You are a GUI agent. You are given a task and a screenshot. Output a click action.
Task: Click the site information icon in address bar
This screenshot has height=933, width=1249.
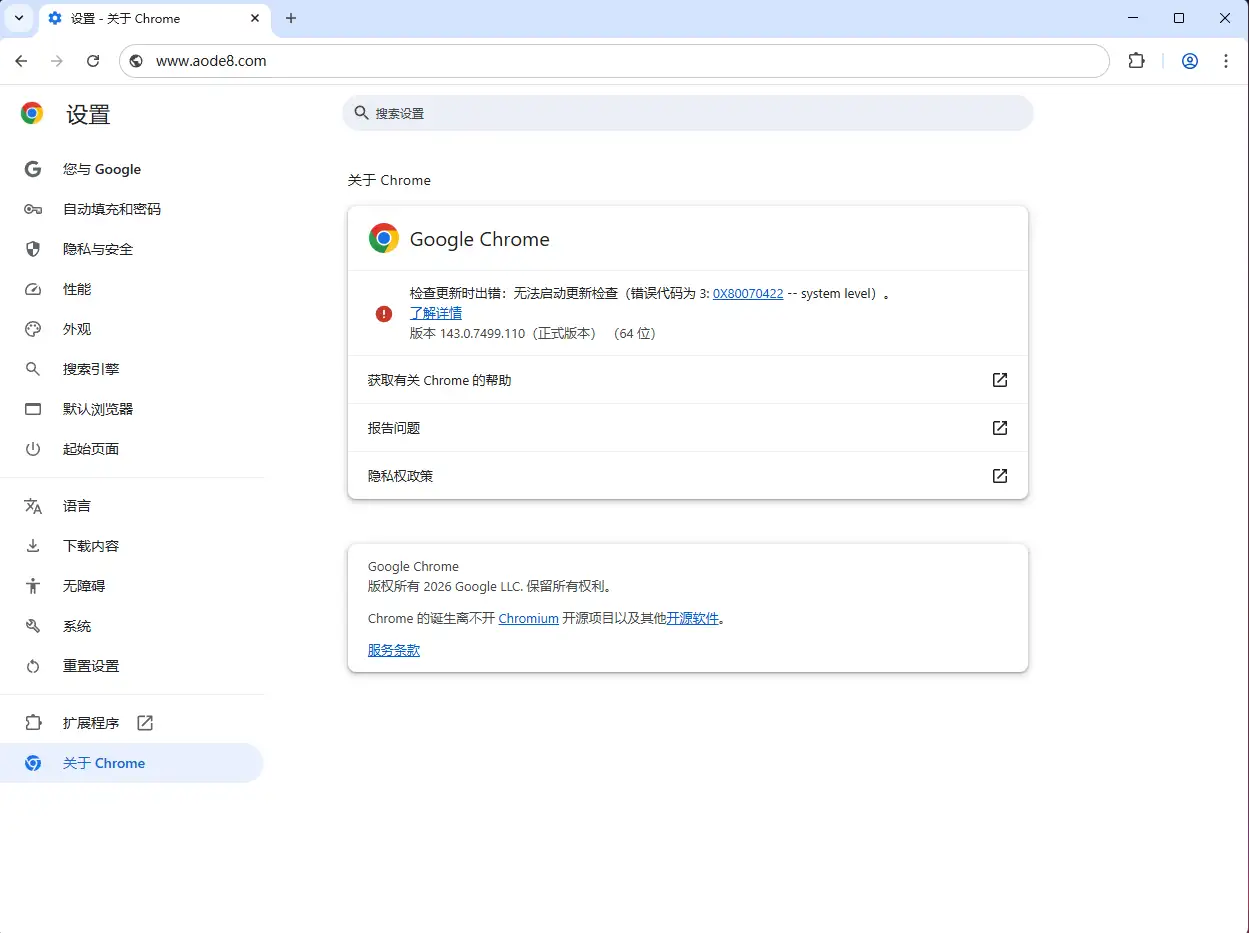[137, 61]
